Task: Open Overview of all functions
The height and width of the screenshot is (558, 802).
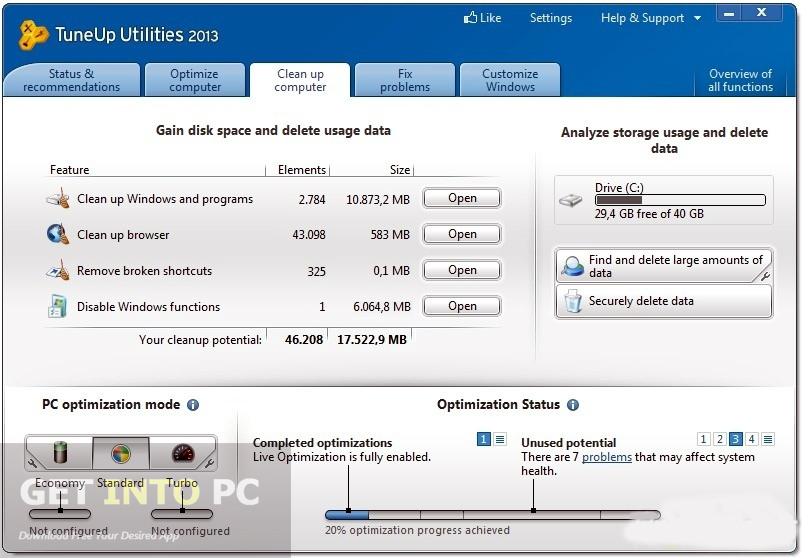Action: tap(740, 80)
